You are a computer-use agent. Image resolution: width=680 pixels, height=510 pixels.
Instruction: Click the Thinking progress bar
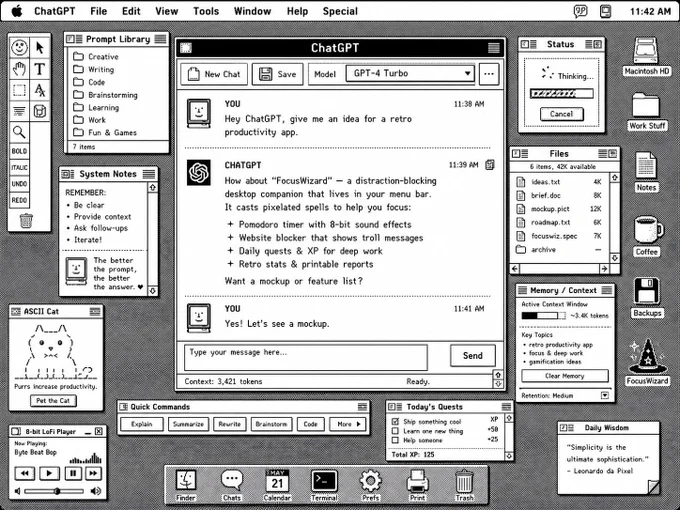tap(562, 93)
